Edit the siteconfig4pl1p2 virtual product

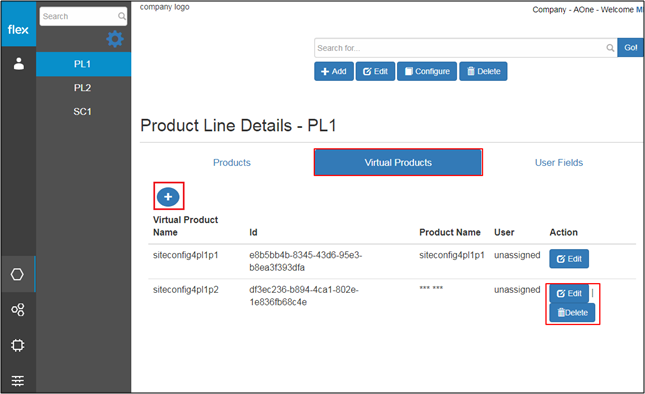tap(569, 293)
